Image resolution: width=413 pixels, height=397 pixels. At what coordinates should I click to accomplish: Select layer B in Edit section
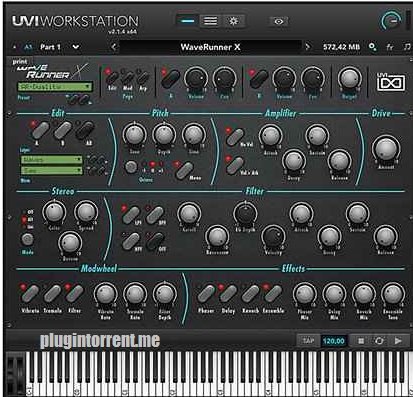coord(63,130)
